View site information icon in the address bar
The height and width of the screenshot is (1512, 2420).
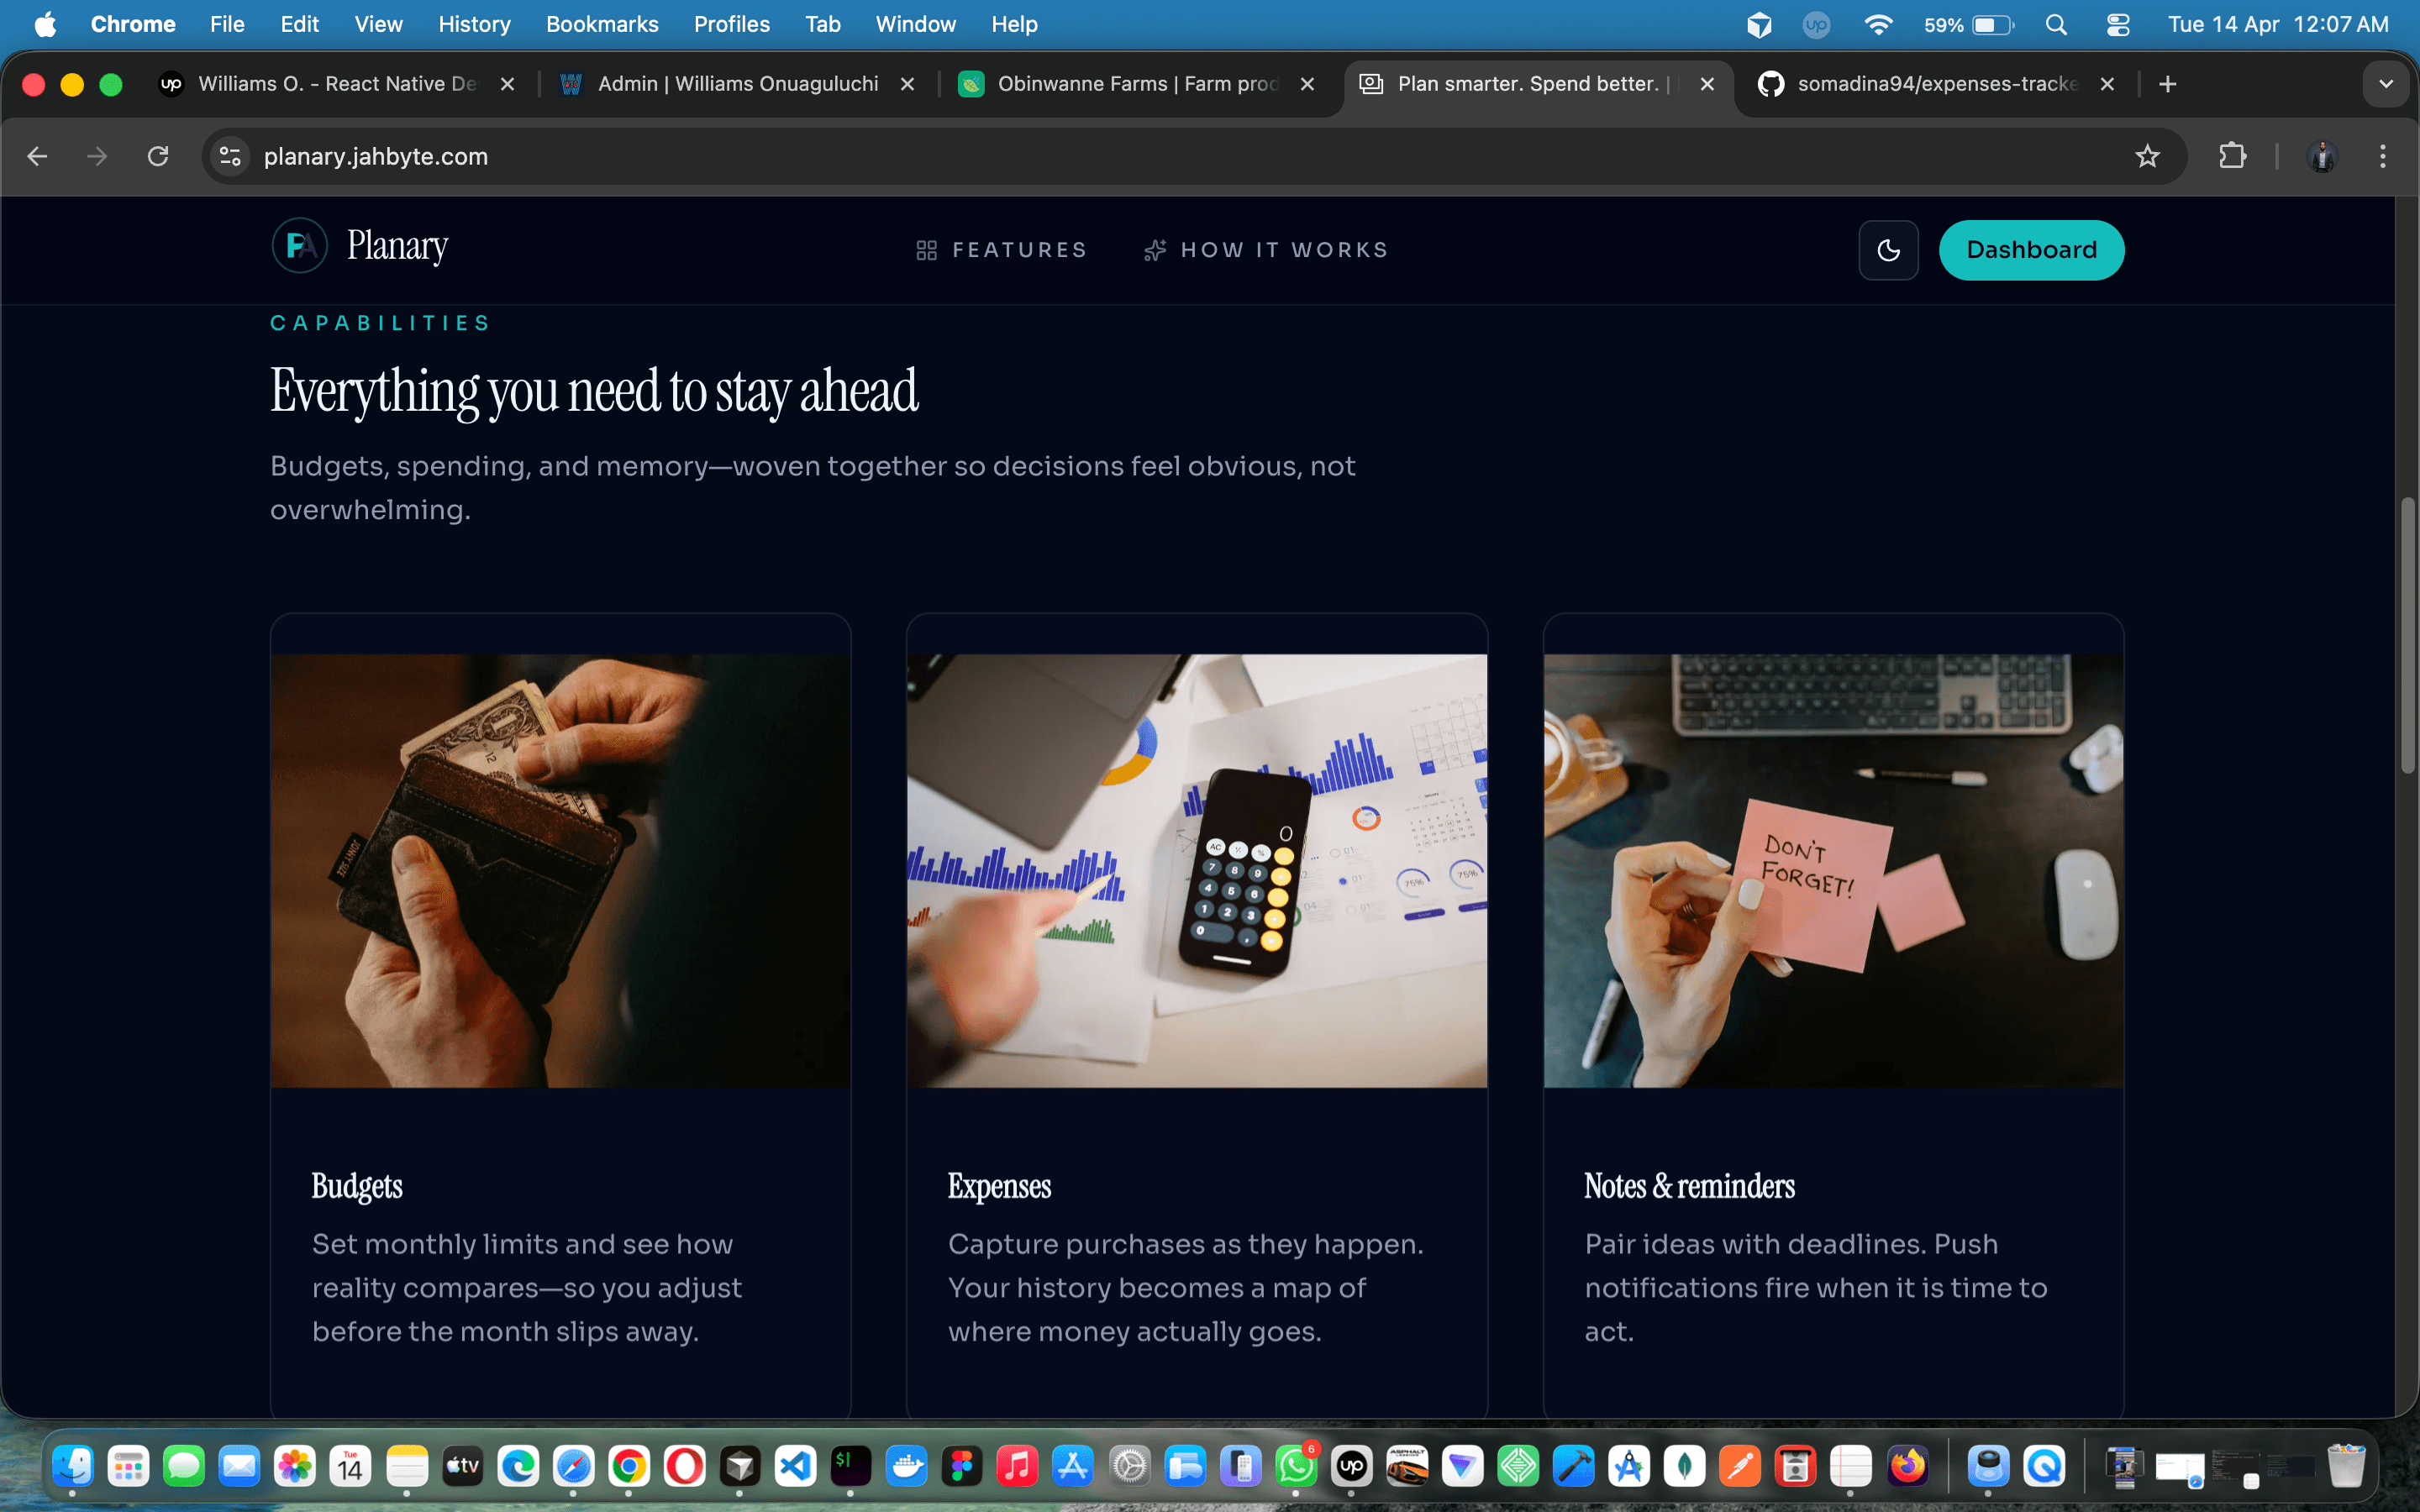tap(229, 156)
